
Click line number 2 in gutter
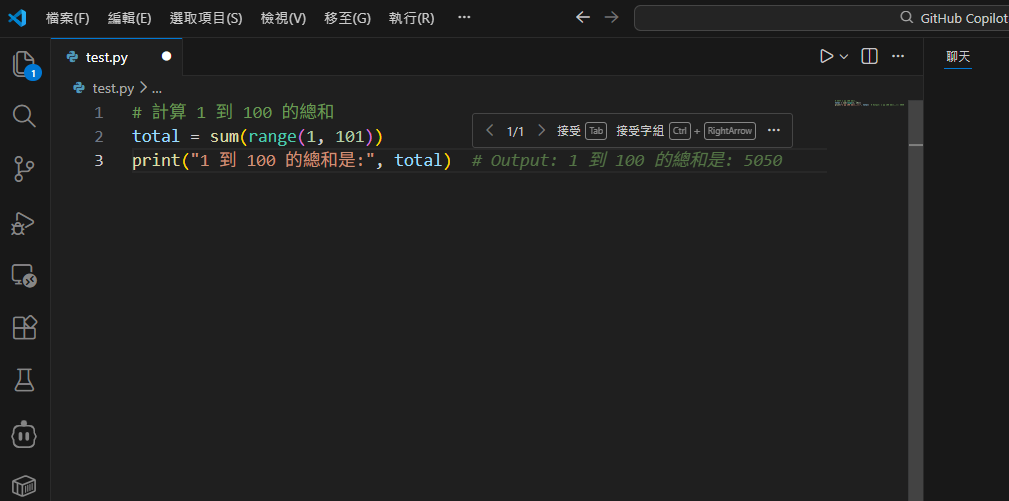(98, 137)
